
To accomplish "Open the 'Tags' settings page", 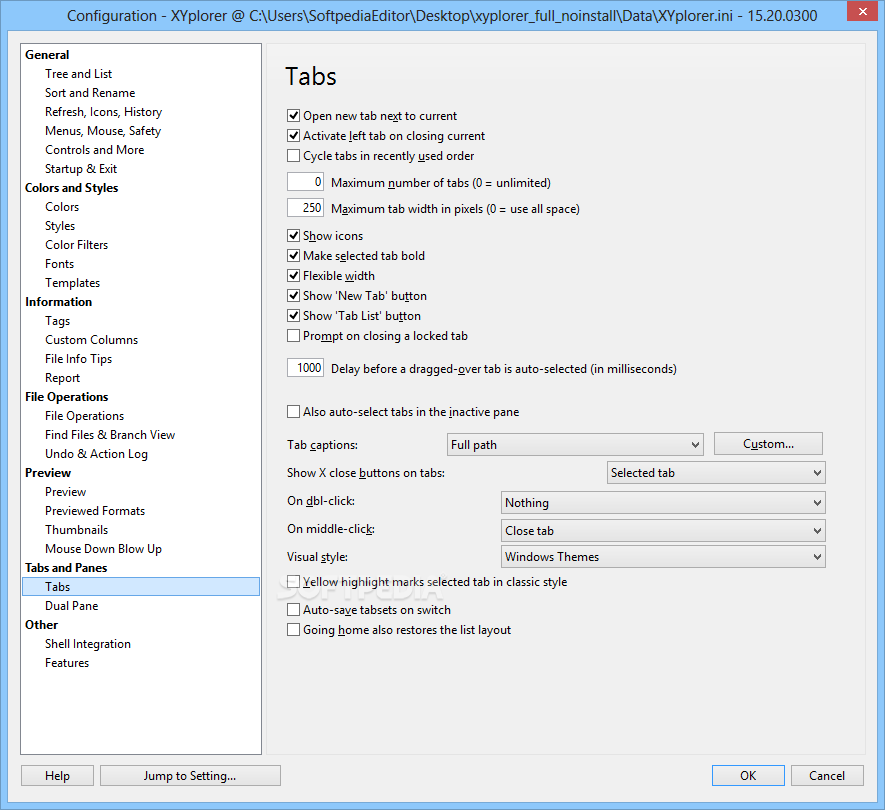I will point(58,321).
